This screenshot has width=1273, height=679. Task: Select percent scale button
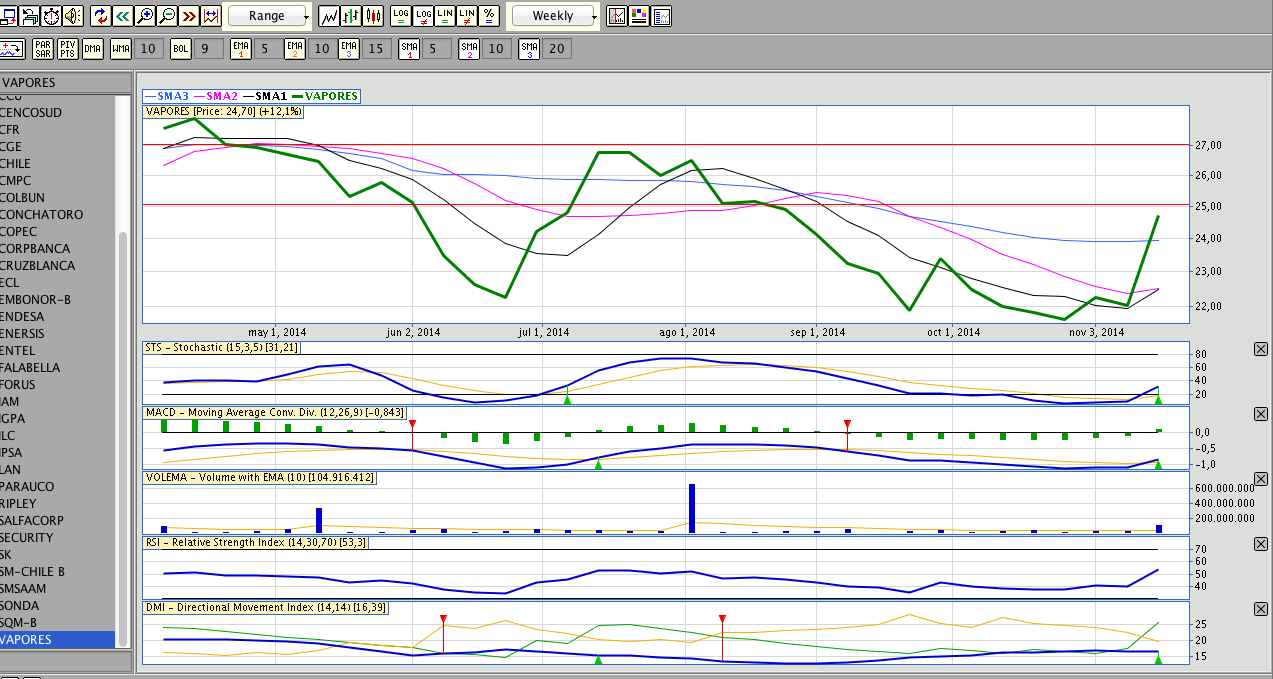coord(489,16)
